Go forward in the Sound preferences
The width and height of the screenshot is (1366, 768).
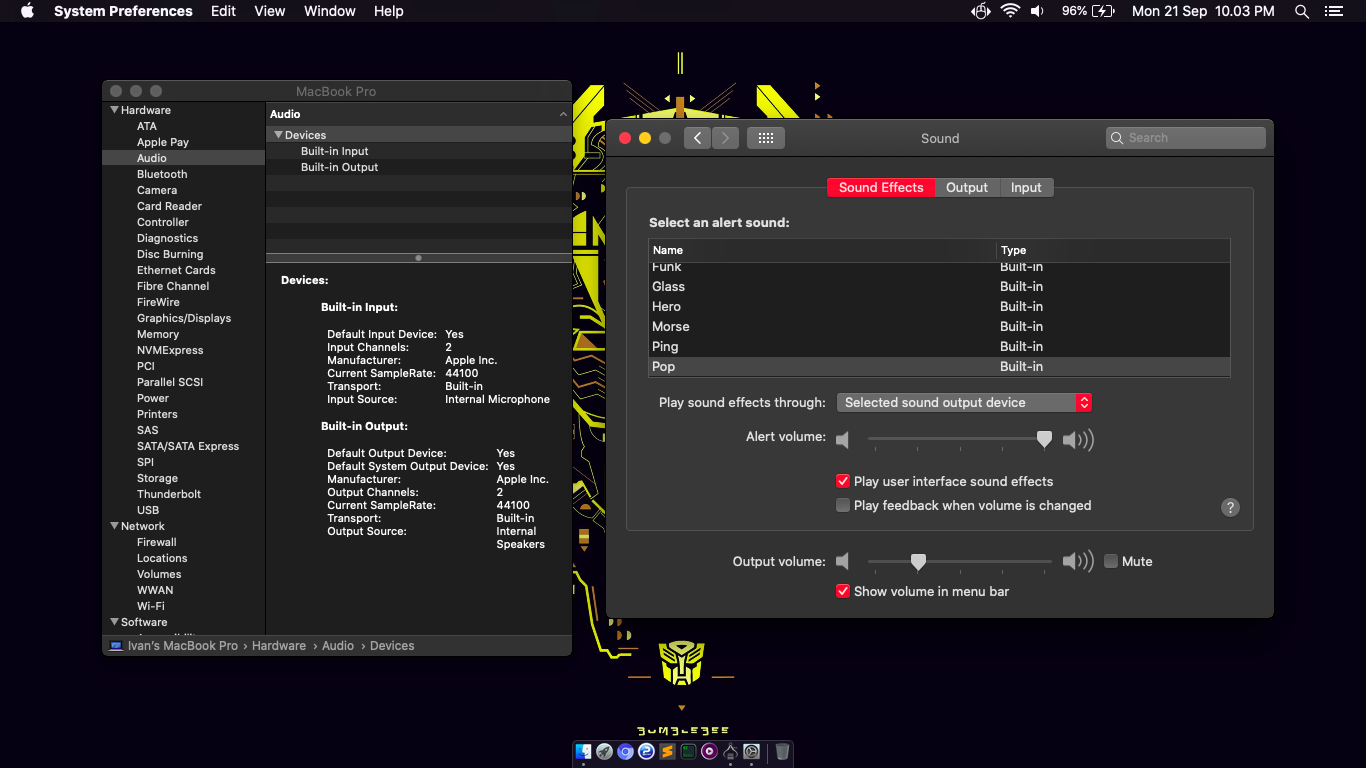pyautogui.click(x=725, y=138)
